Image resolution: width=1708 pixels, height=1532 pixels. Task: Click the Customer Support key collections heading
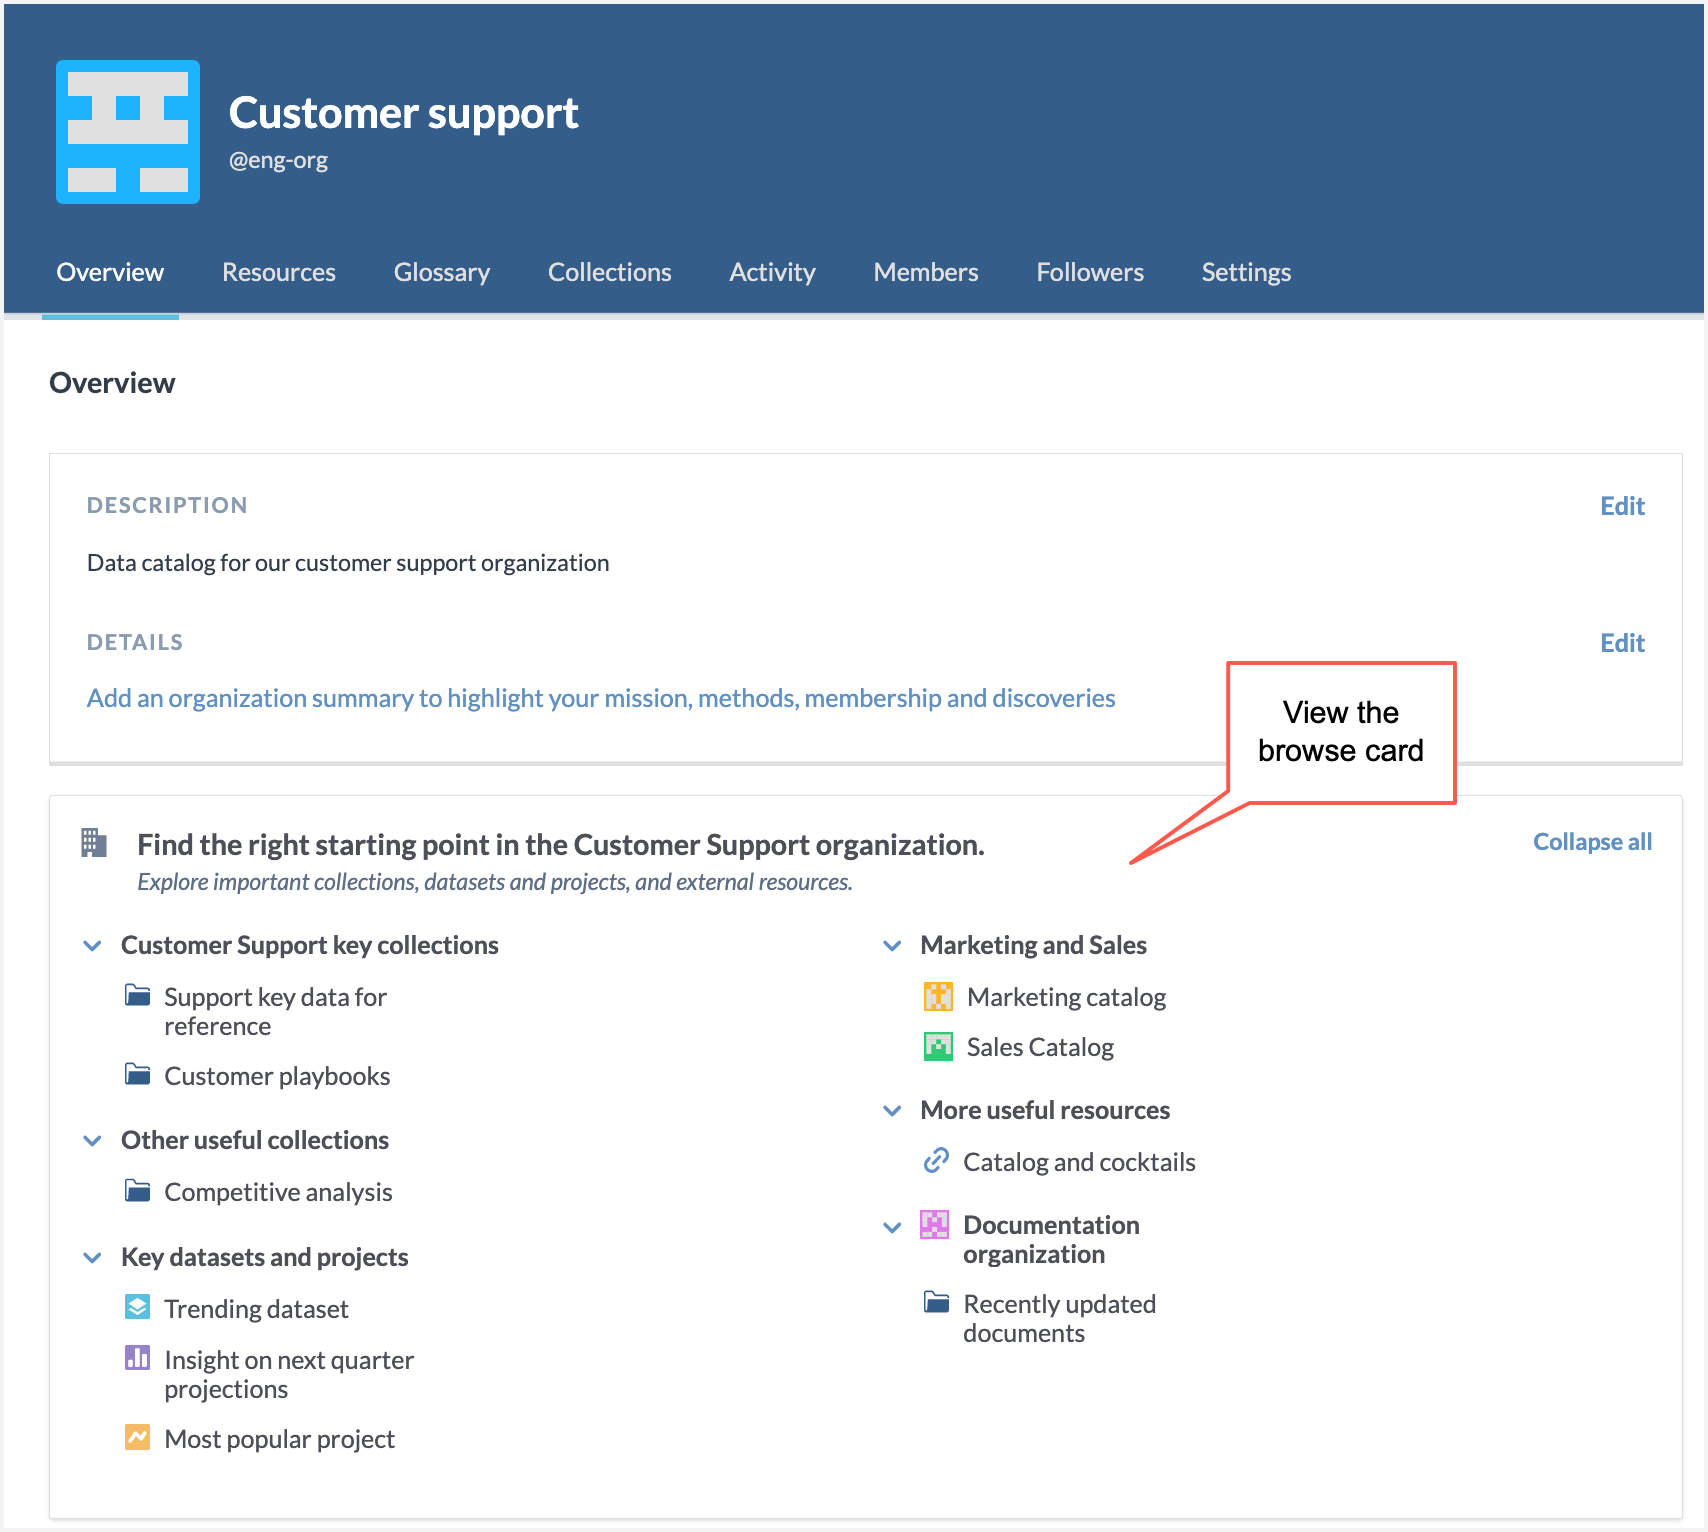tap(310, 945)
